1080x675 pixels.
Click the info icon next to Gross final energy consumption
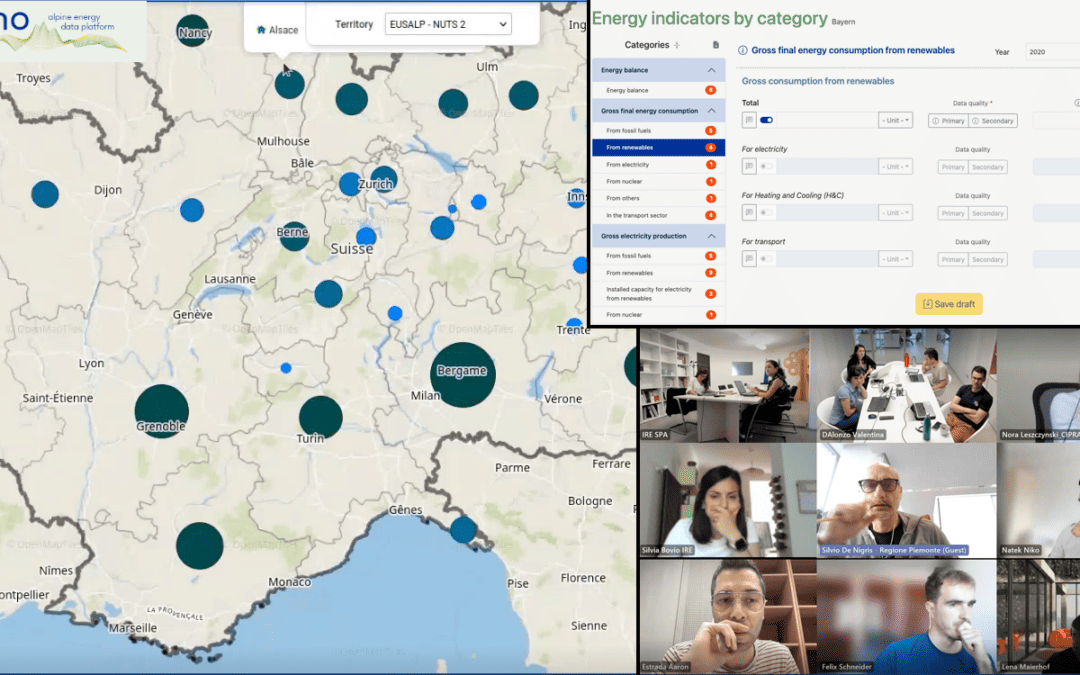(x=744, y=49)
